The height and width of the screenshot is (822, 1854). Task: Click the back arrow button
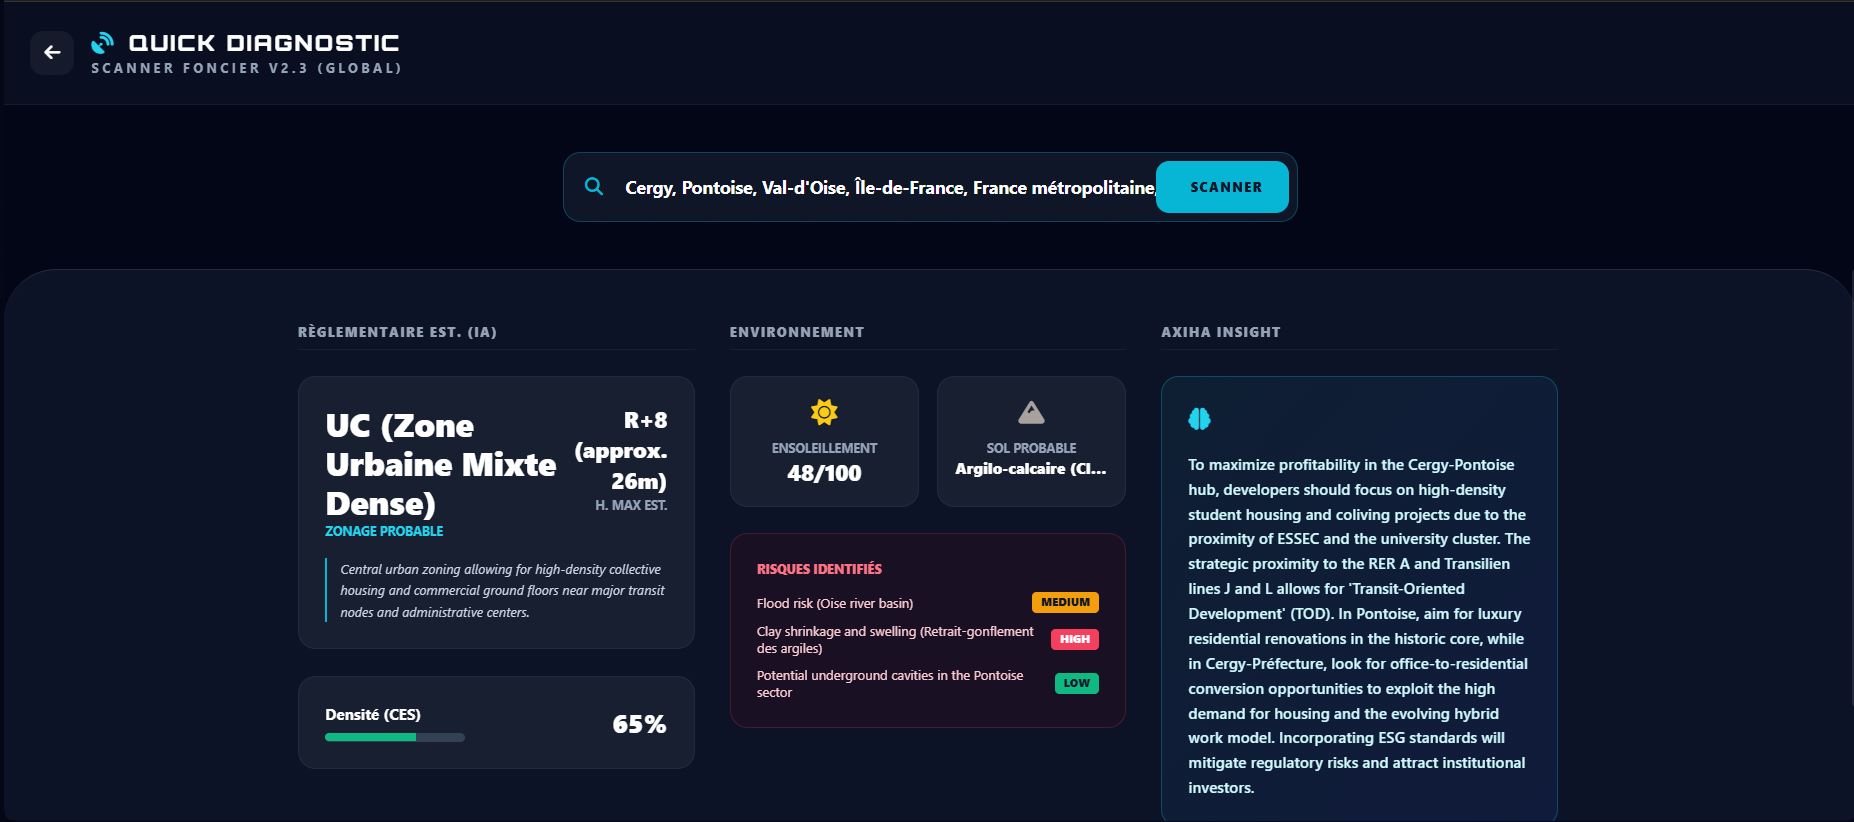(x=52, y=53)
